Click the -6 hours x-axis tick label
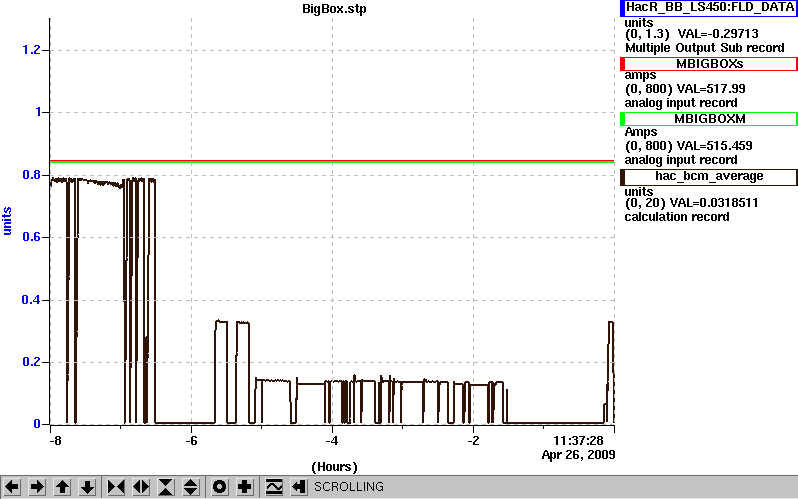This screenshot has height=499, width=798. coord(191,440)
